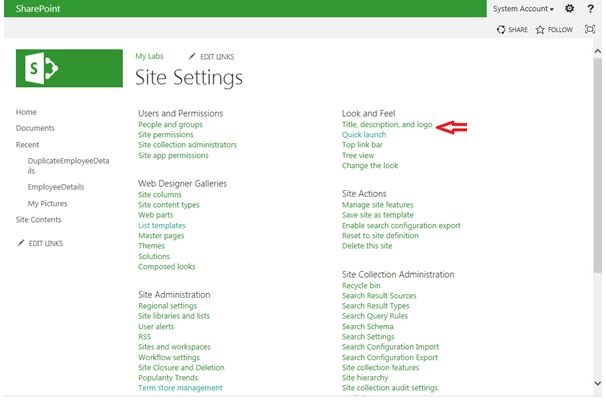Click the pencil icon beside top EDIT LINKS
This screenshot has width=606, height=403.
(x=192, y=56)
